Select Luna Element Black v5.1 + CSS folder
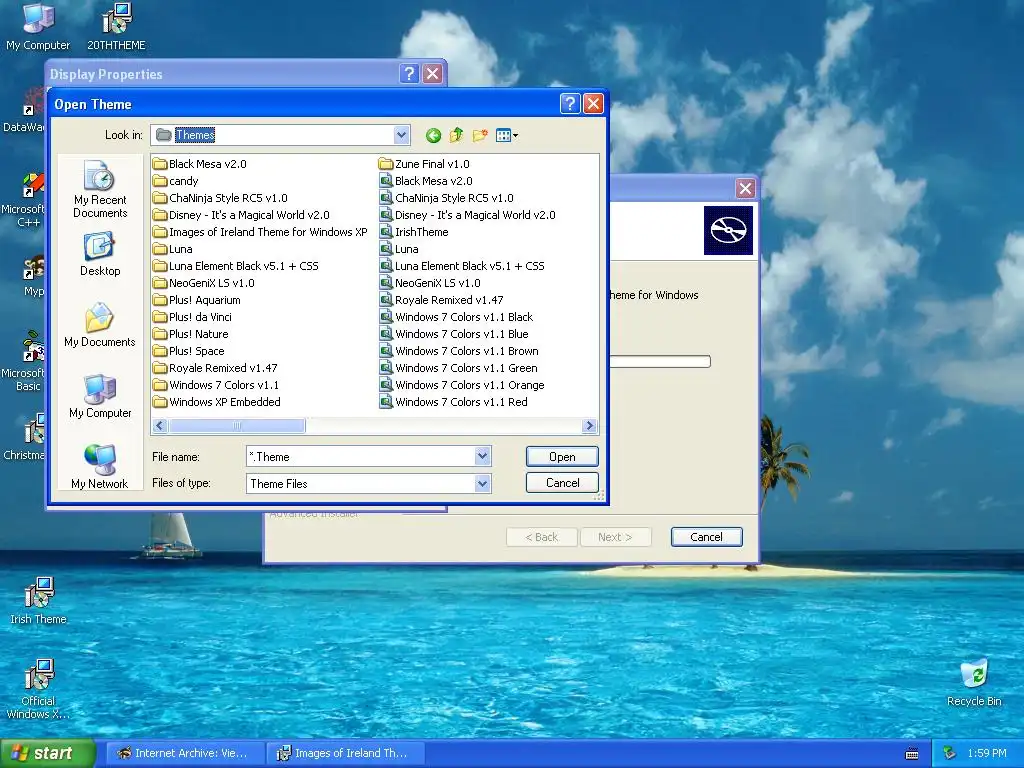The image size is (1024, 768). point(236,266)
